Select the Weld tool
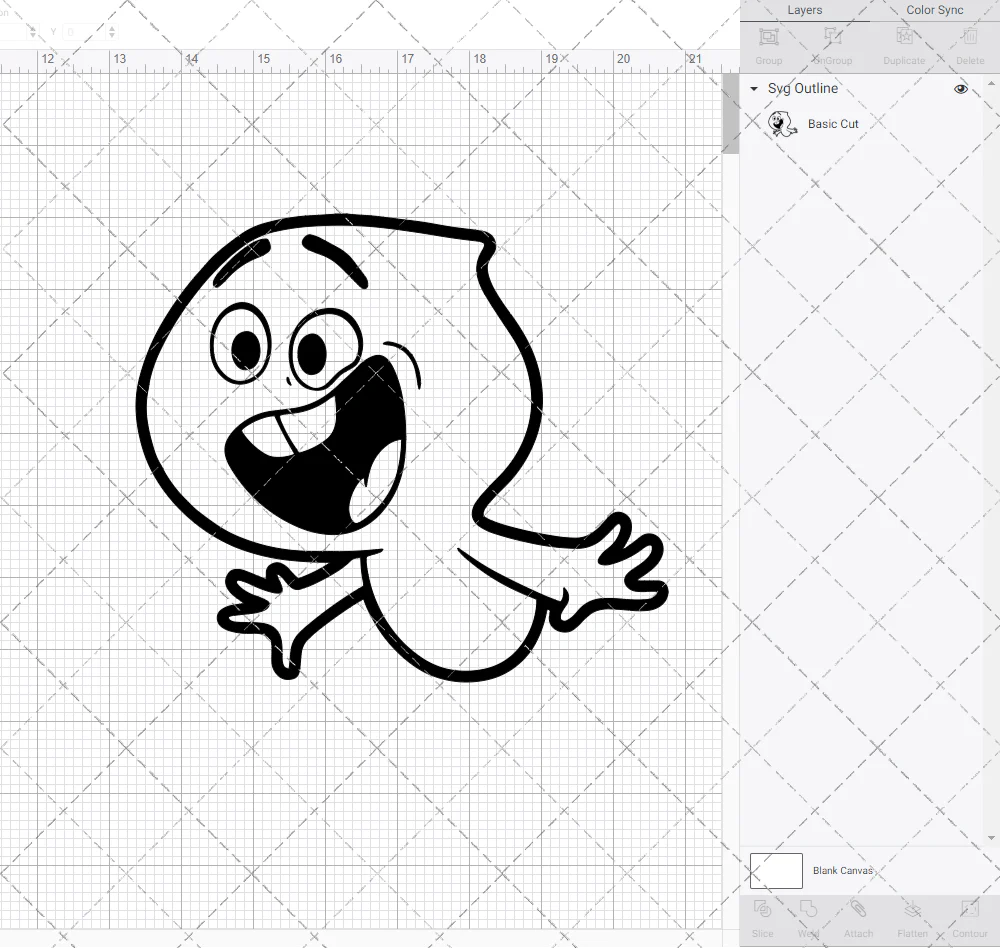 pyautogui.click(x=808, y=915)
